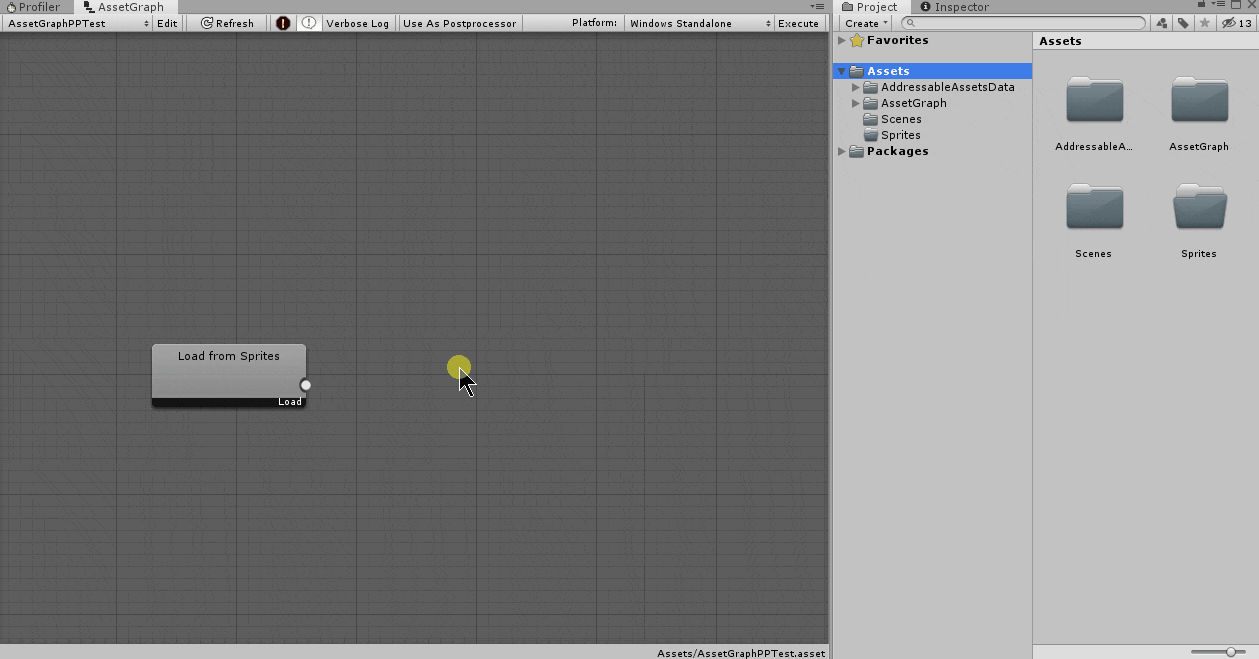Click the Refresh icon in AssetGraph toolbar
The height and width of the screenshot is (659, 1259).
[x=227, y=22]
